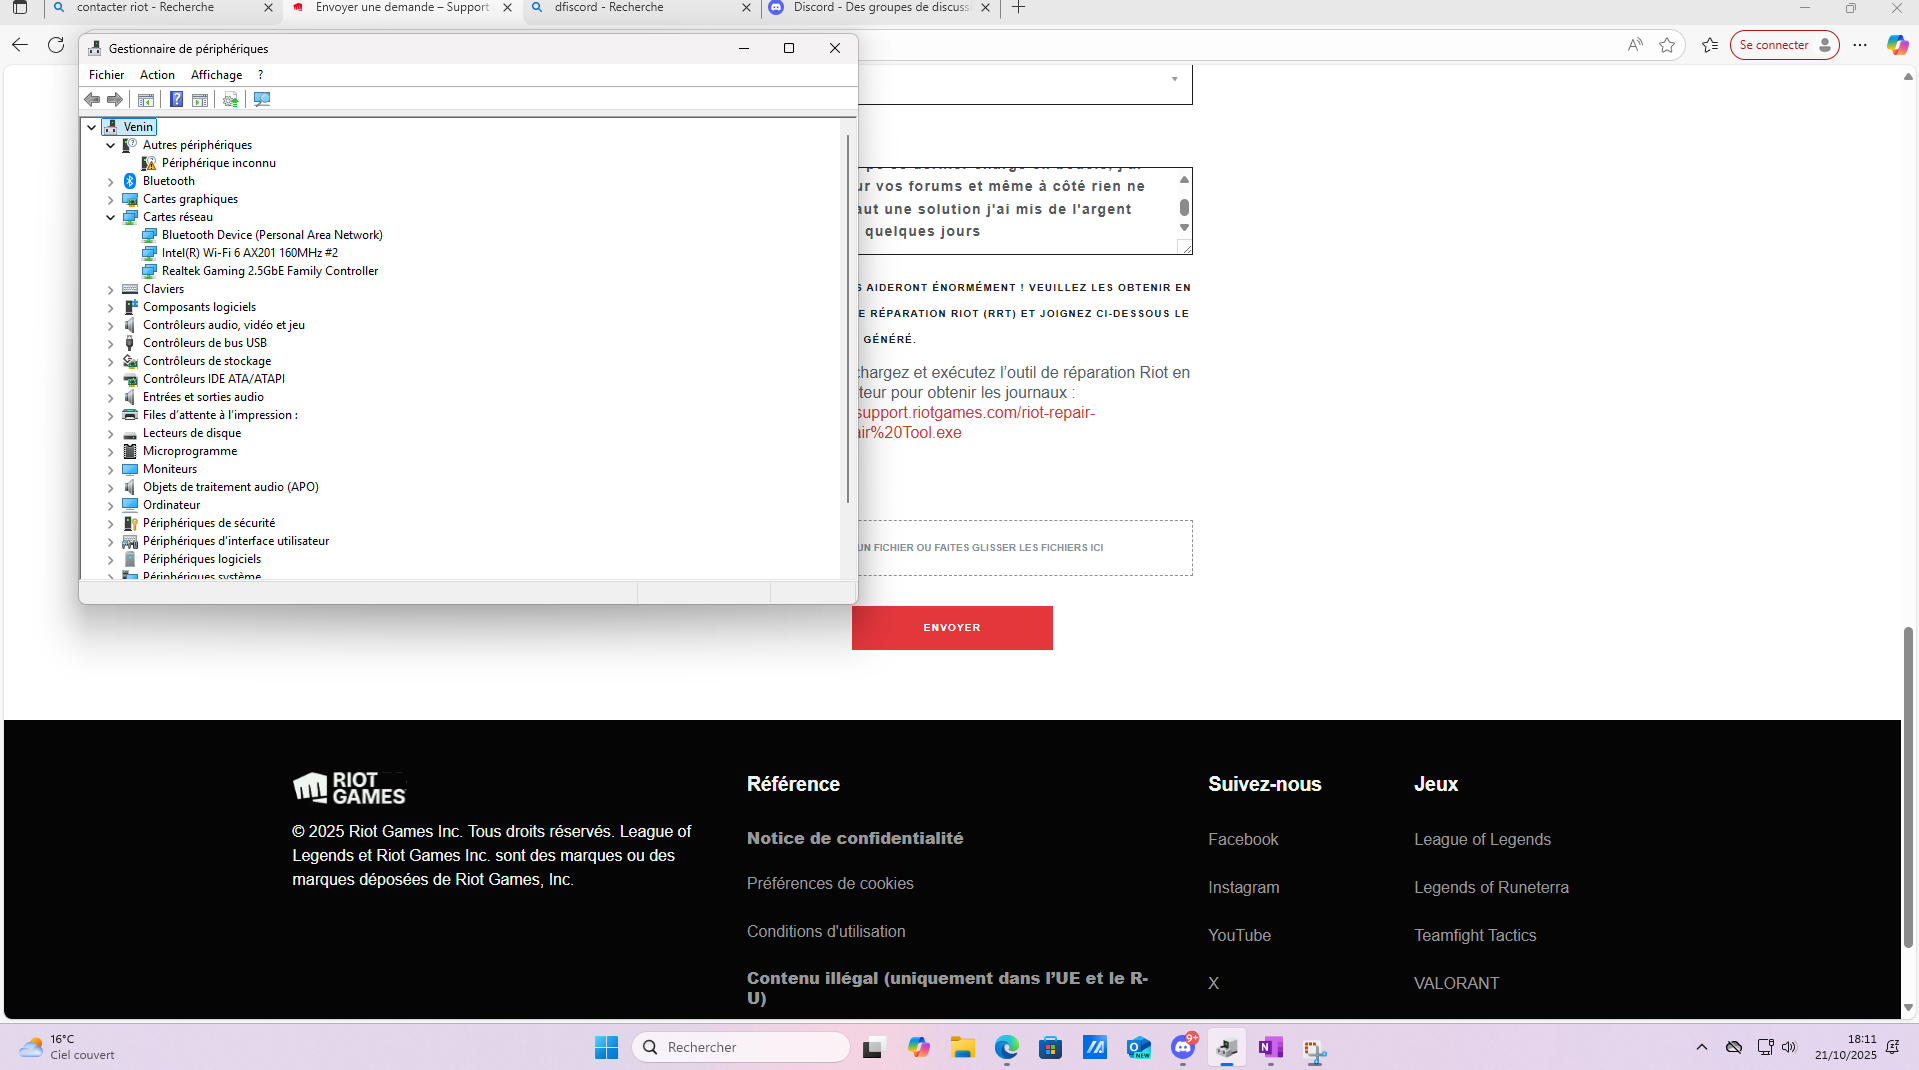Open the blue Help question-mark toolbar icon
The height and width of the screenshot is (1070, 1919).
(176, 100)
